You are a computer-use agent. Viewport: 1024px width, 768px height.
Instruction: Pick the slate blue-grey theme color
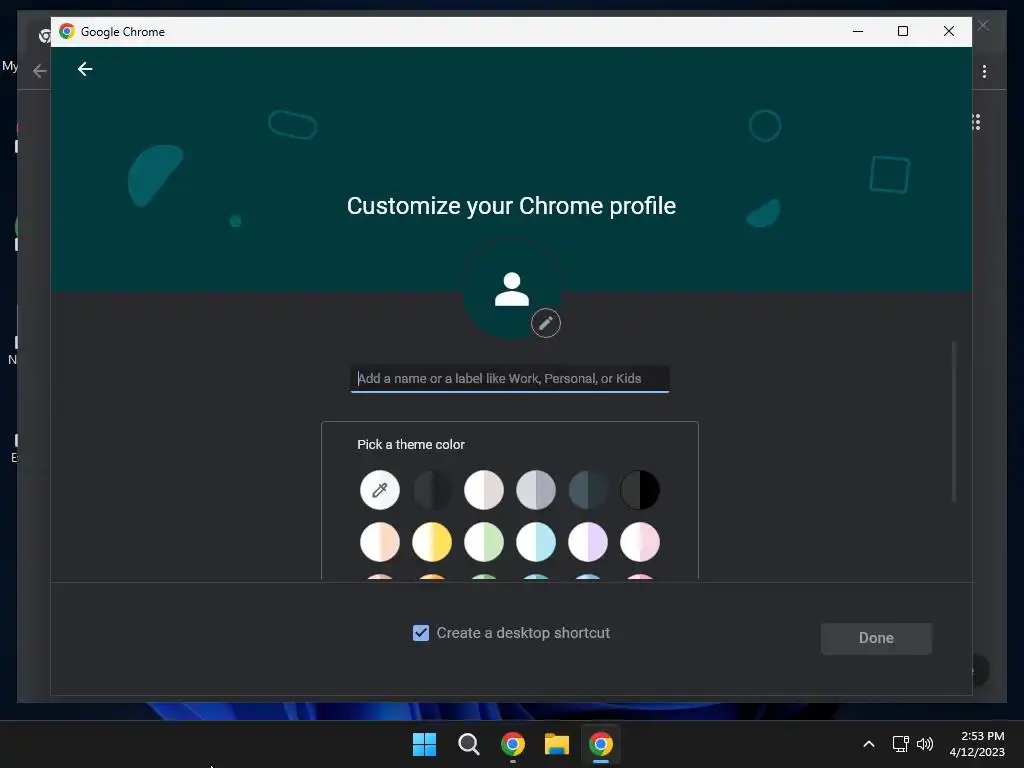tap(588, 489)
